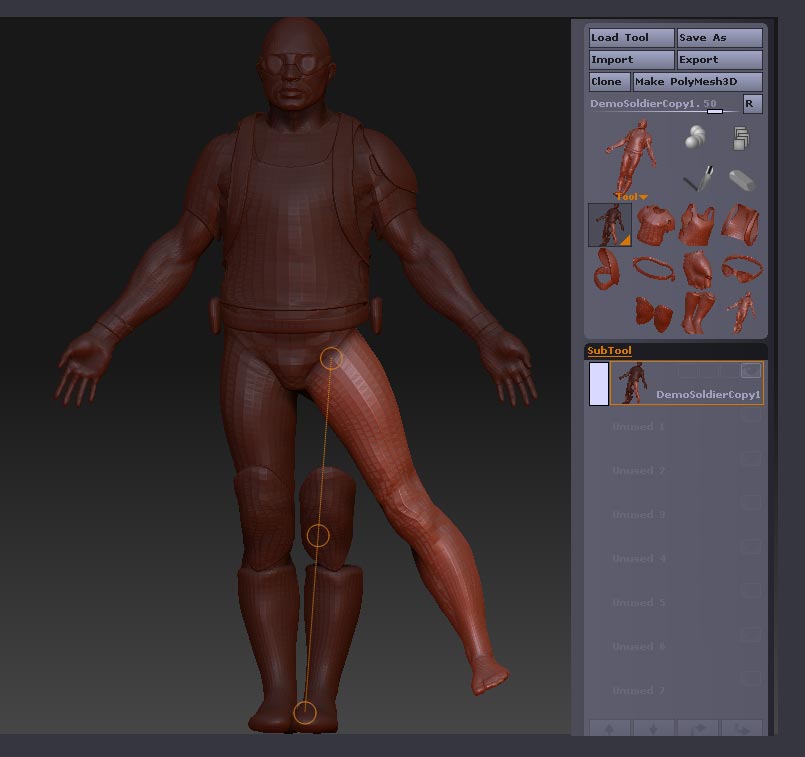Open the Tool dropdown under the large soldier preview

tap(631, 197)
